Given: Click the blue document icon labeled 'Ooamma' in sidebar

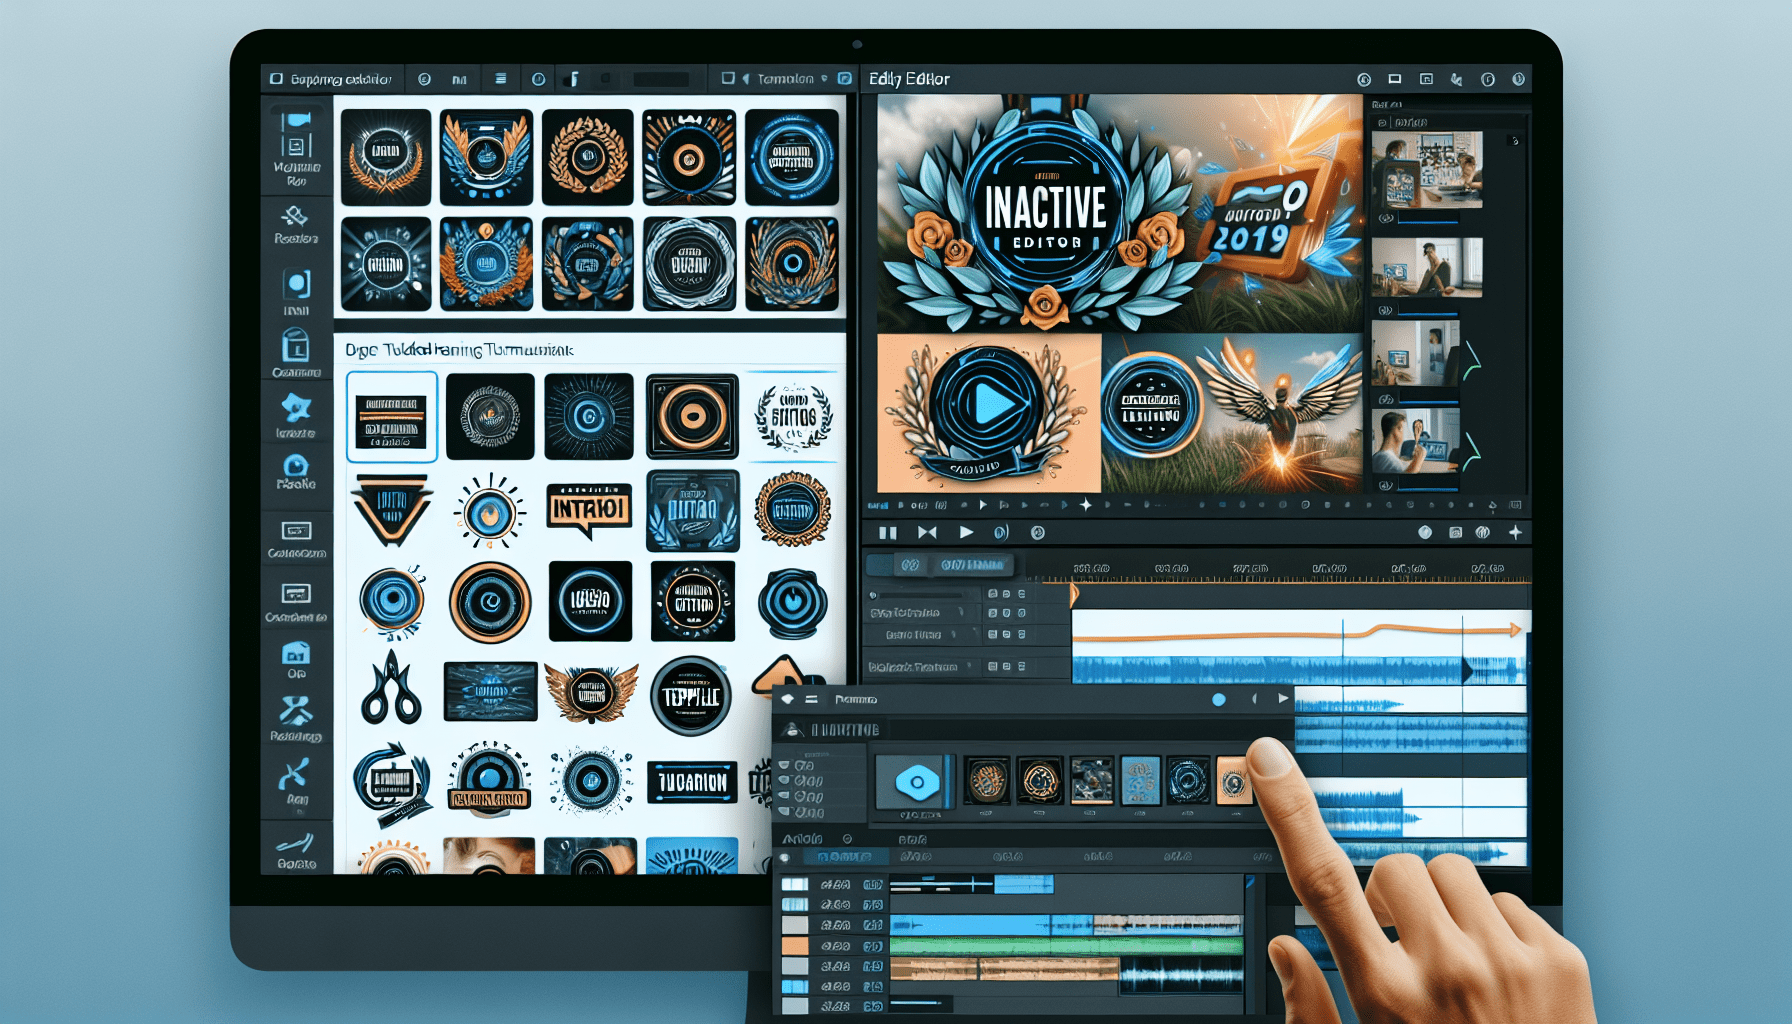Looking at the screenshot, I should 296,347.
